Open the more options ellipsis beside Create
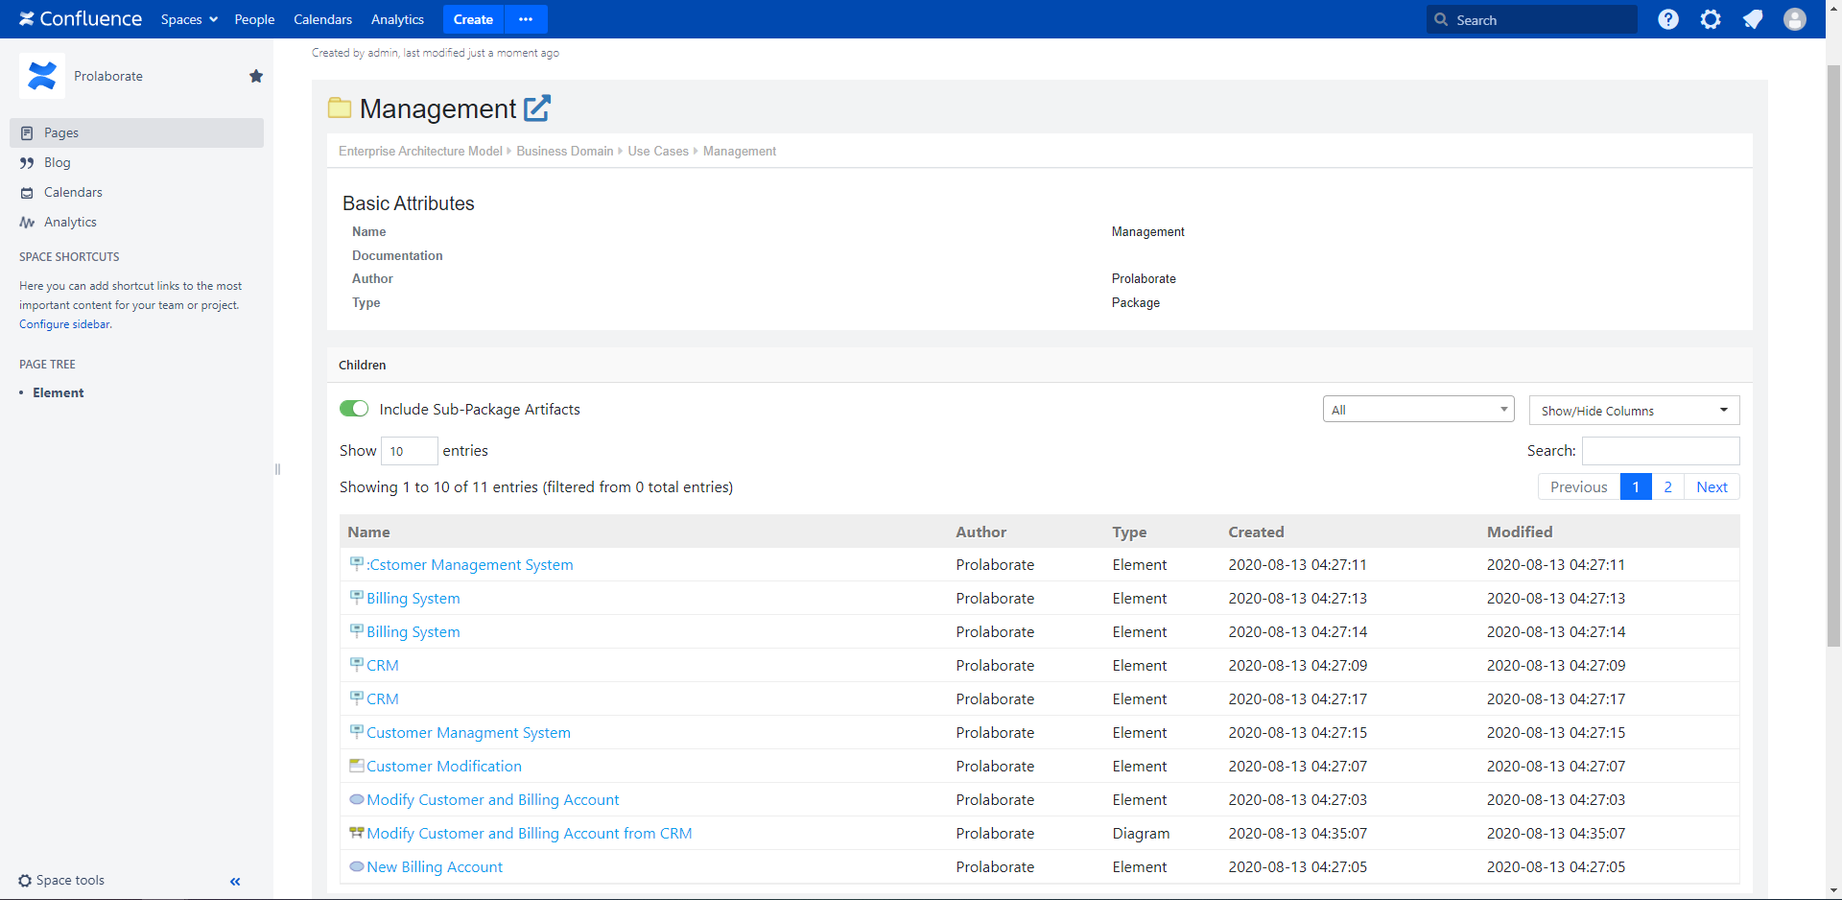The width and height of the screenshot is (1842, 900). [x=526, y=19]
